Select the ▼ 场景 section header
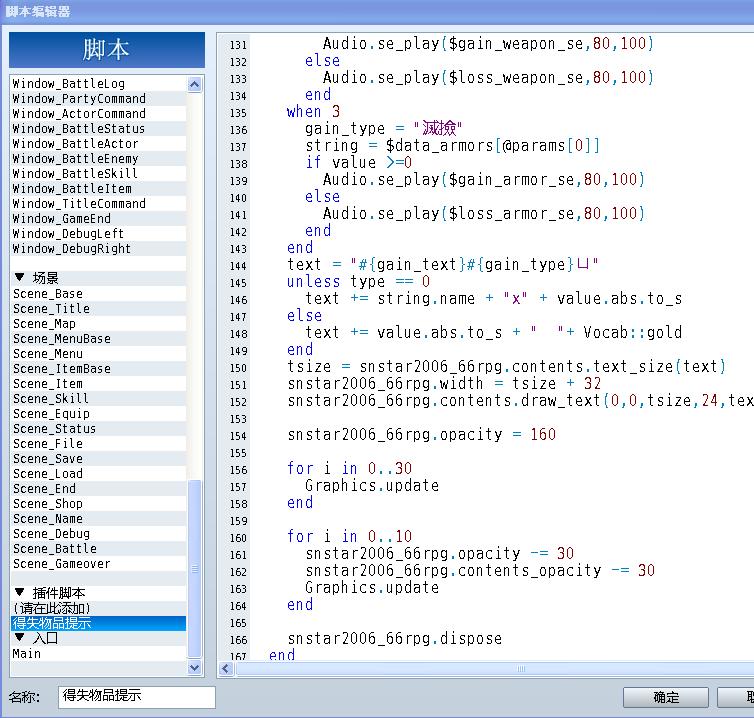Image resolution: width=754 pixels, height=718 pixels. tap(98, 278)
